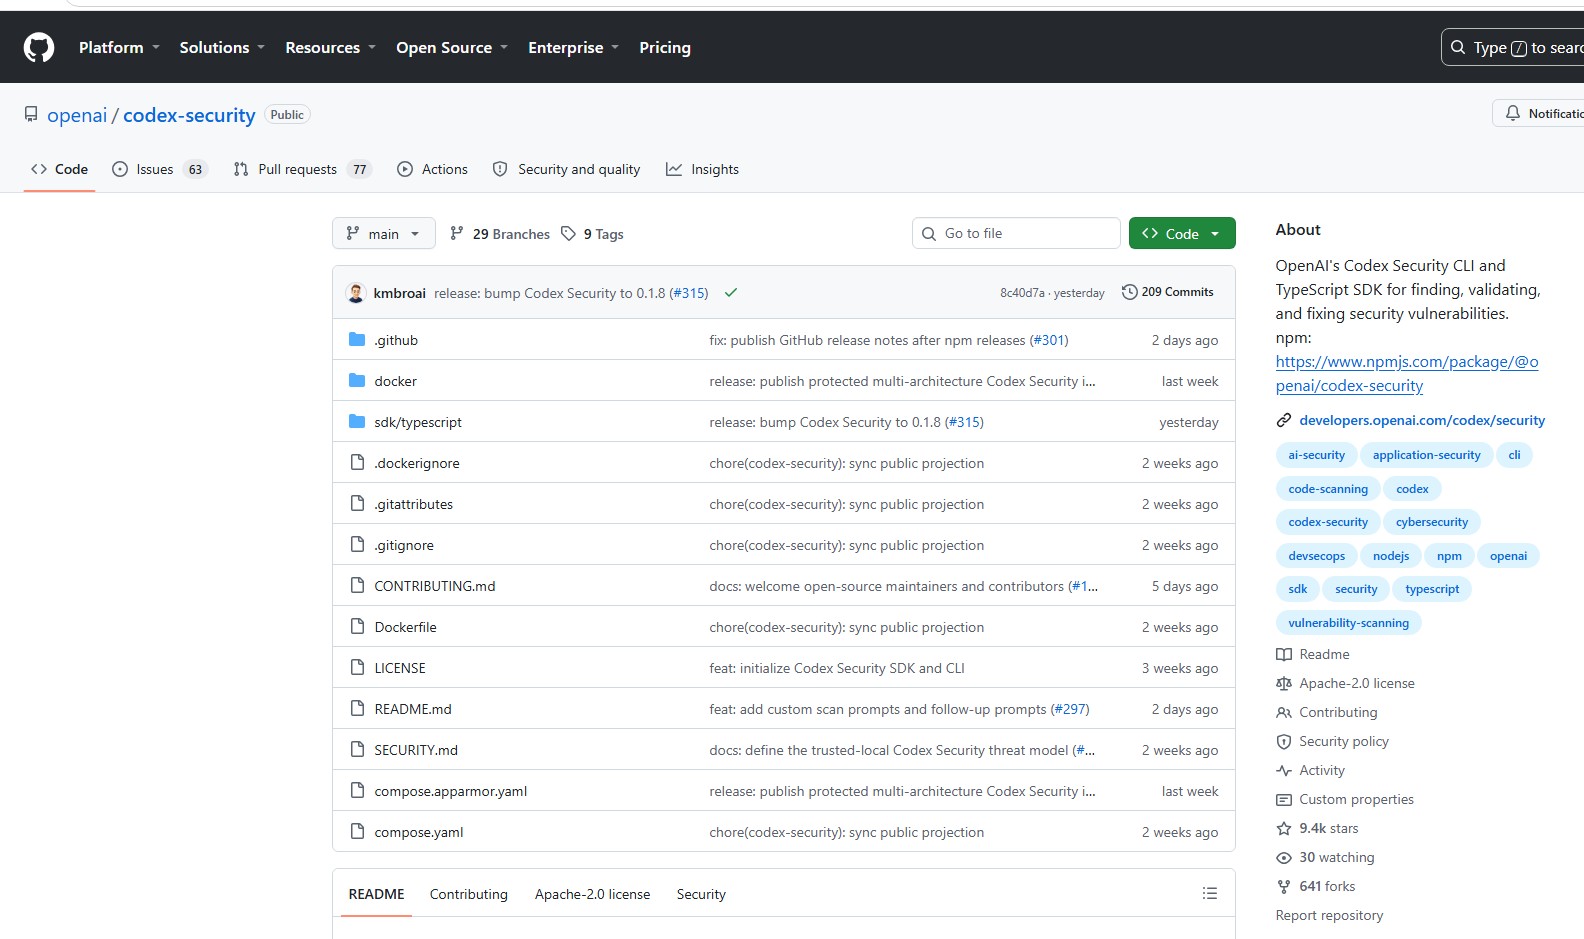Click the .github folder icon

tap(357, 340)
